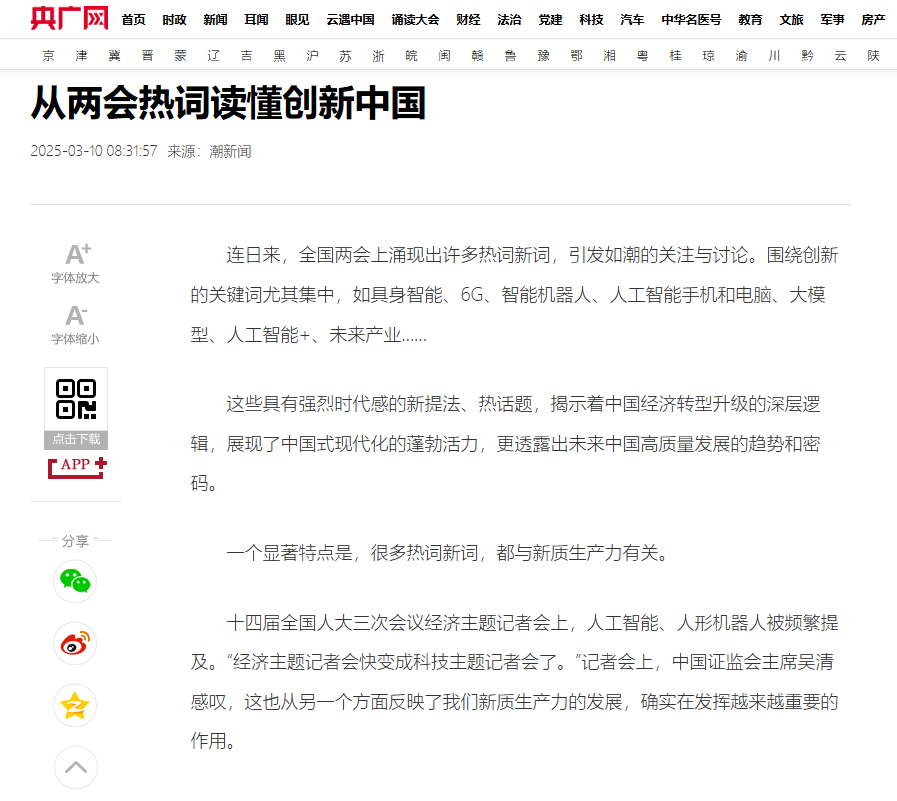Click the QR code download image
Viewport: 897px width, 801px height.
pos(76,398)
